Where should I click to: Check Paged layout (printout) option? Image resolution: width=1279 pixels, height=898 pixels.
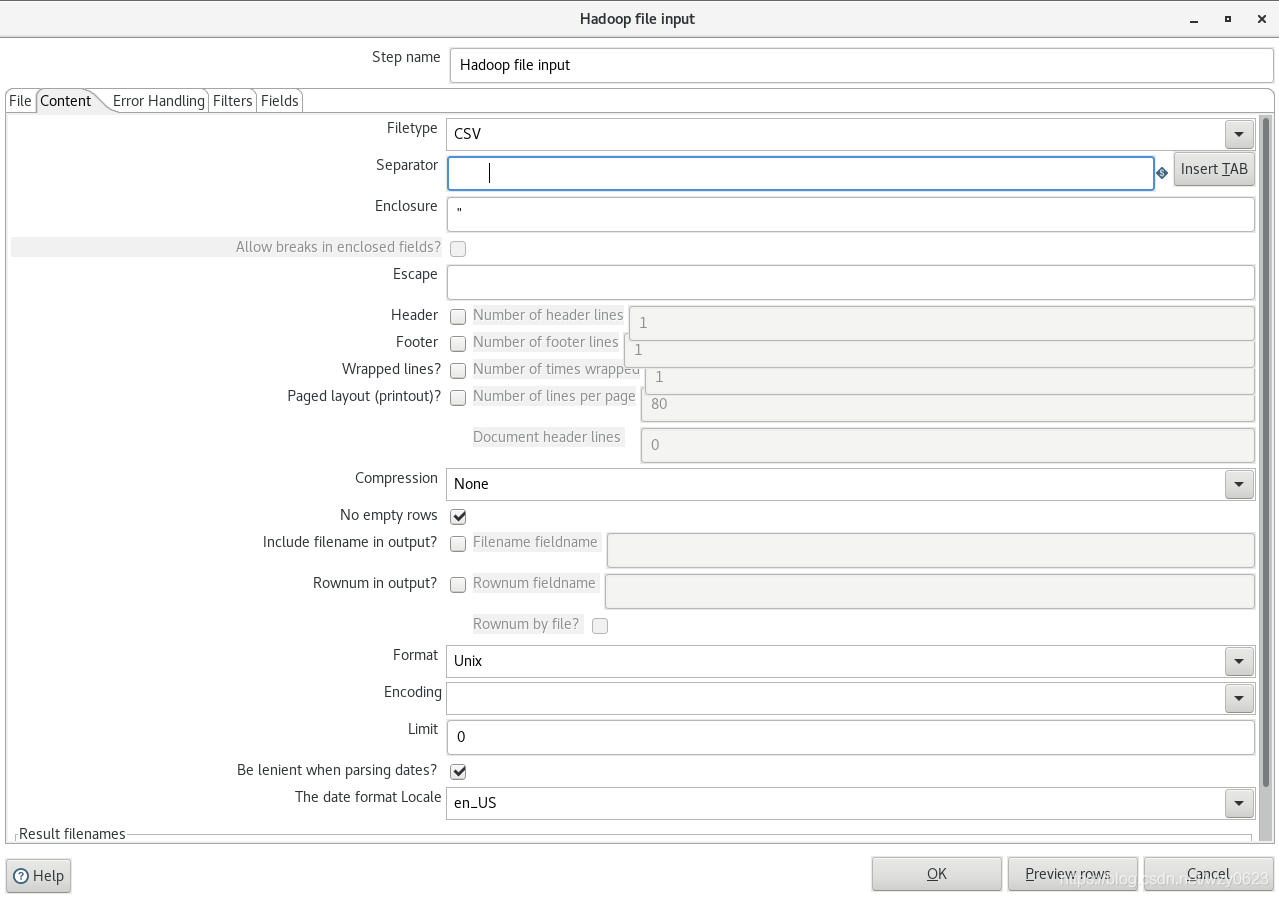click(x=458, y=397)
